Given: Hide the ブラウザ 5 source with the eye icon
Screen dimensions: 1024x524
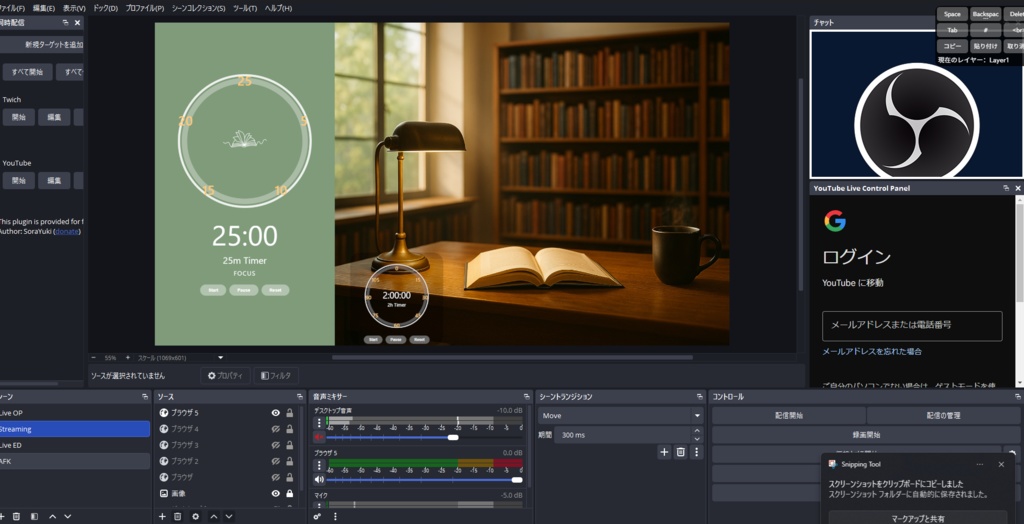Looking at the screenshot, I should click(x=276, y=413).
